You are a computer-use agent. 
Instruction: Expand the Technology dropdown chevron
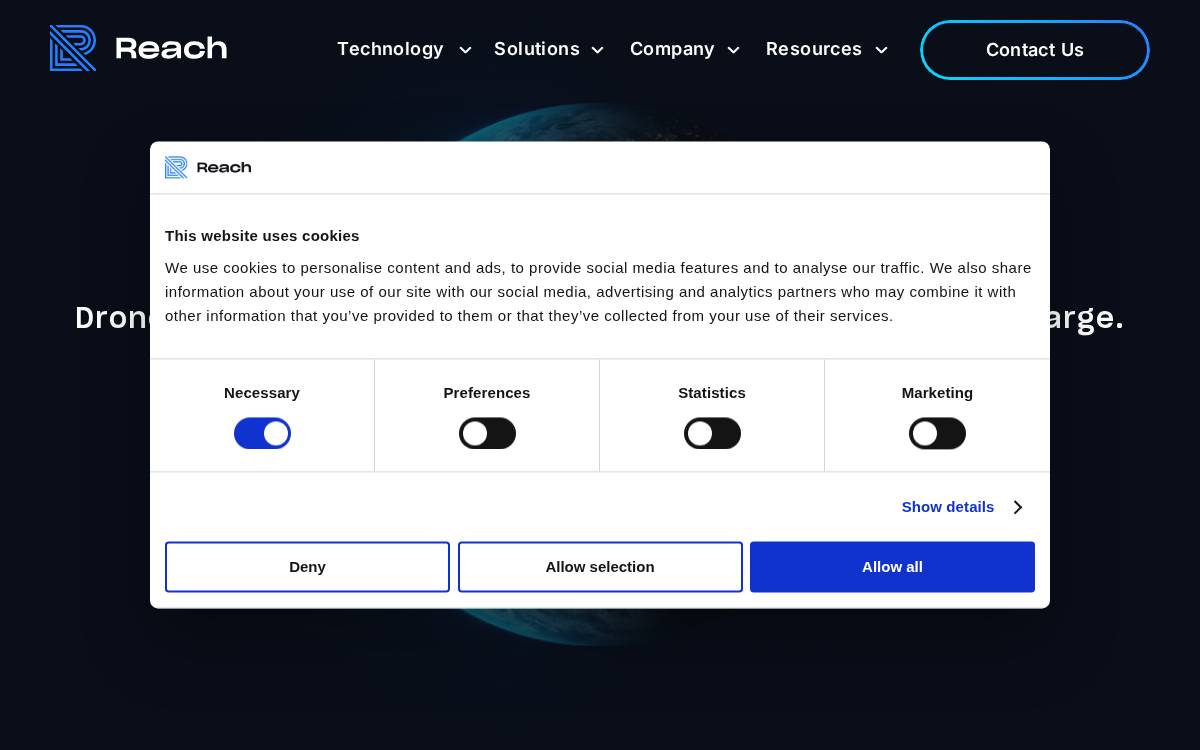pyautogui.click(x=465, y=50)
